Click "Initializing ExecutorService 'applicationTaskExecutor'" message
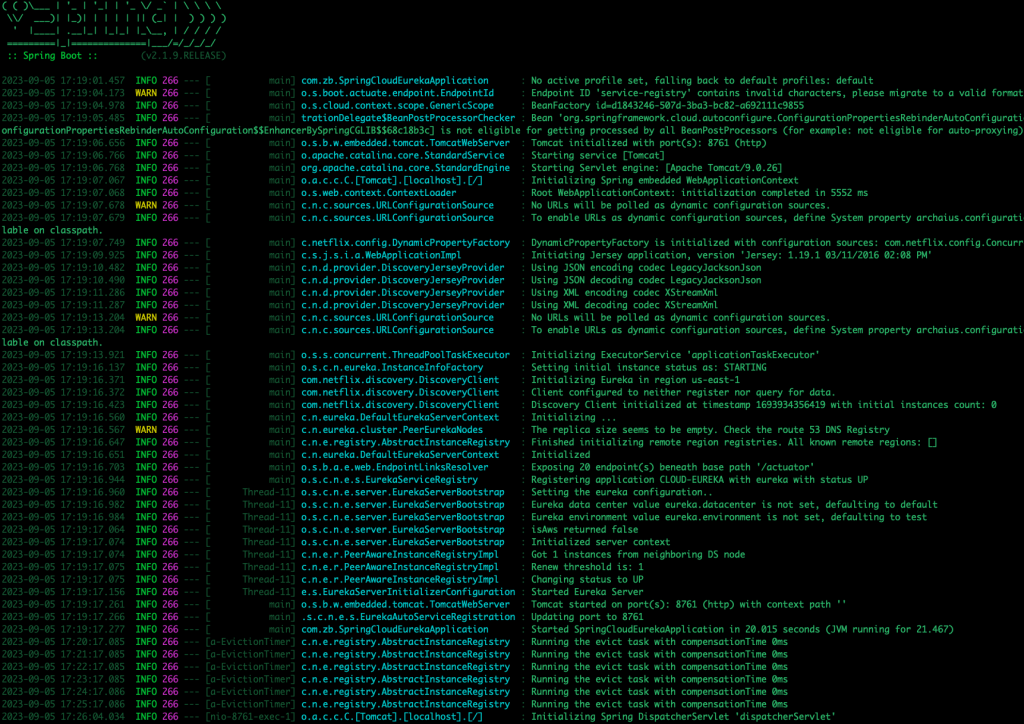 pos(675,354)
